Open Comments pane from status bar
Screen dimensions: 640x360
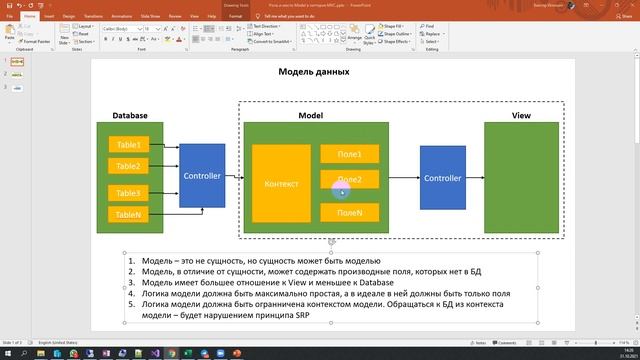tap(504, 343)
